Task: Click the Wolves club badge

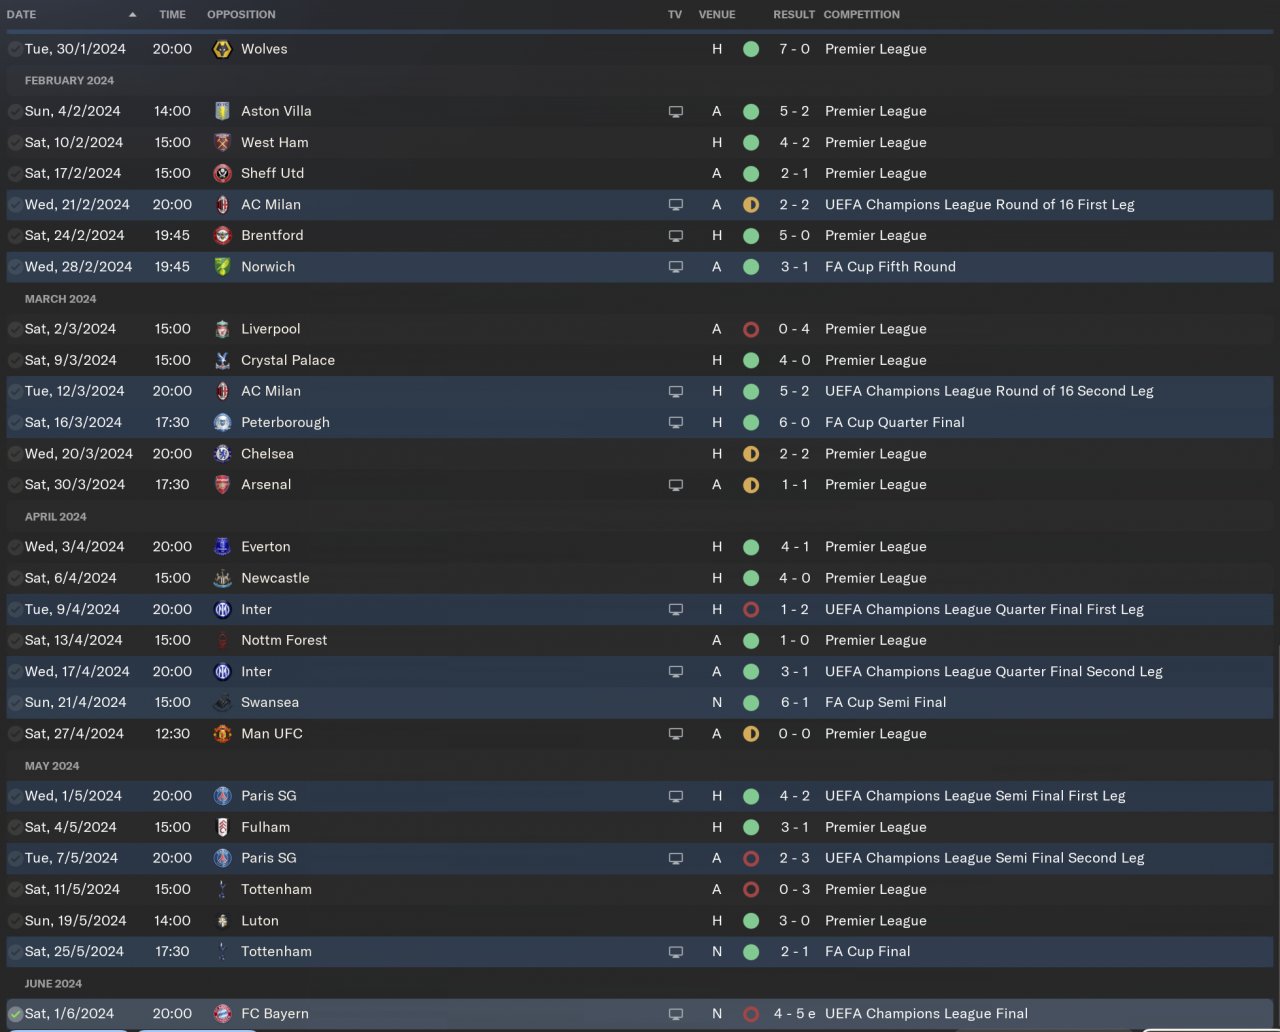Action: (x=223, y=49)
